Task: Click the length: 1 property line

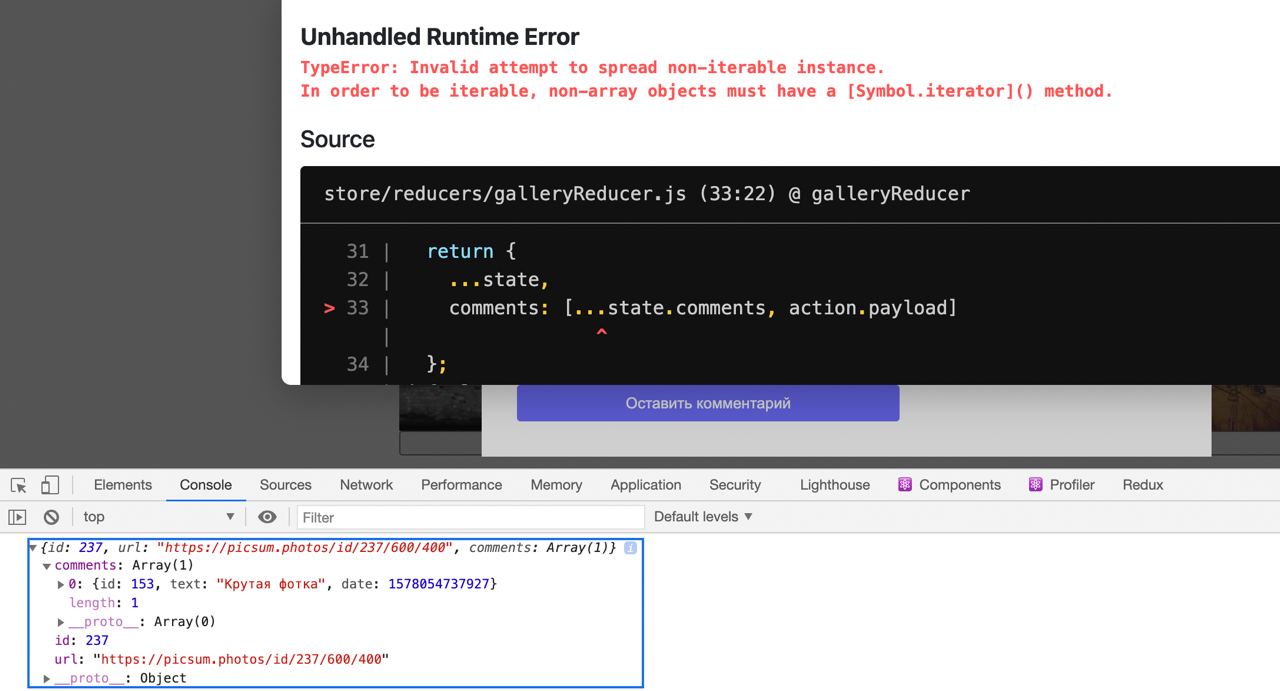Action: 103,603
